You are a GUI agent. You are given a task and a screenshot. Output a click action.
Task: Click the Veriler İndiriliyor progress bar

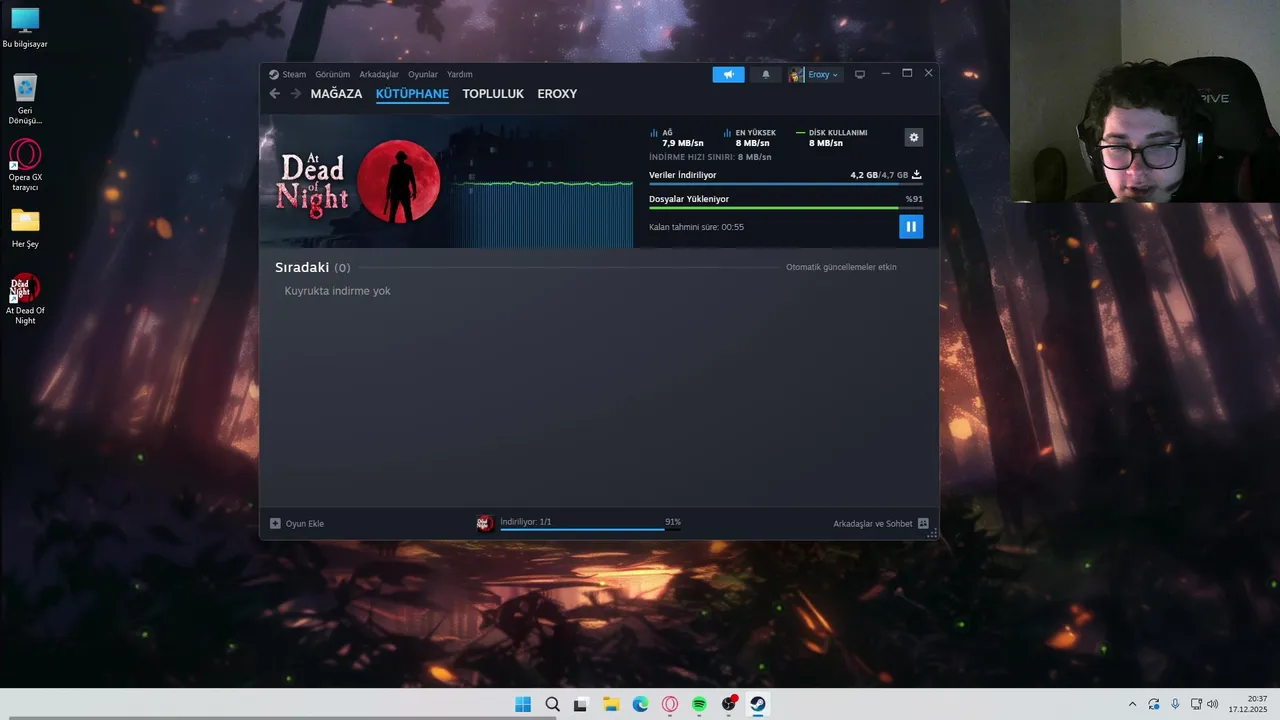(x=785, y=184)
